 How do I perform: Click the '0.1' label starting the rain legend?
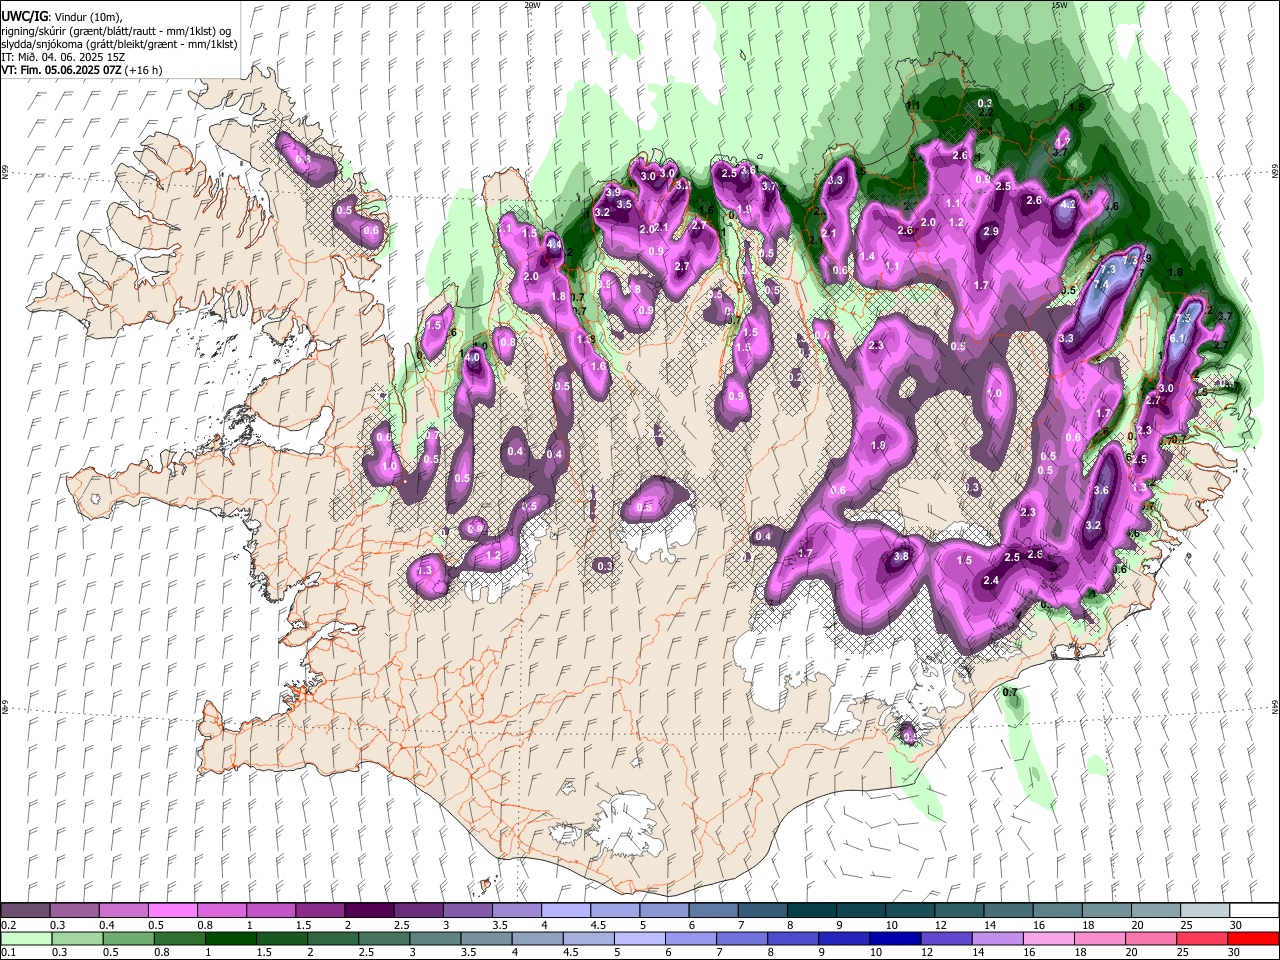[x=9, y=952]
